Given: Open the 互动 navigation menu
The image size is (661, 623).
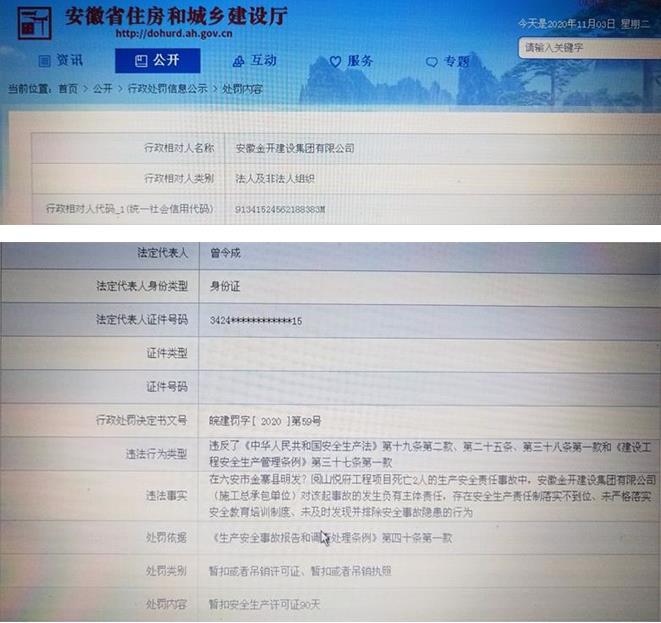Looking at the screenshot, I should 255,61.
